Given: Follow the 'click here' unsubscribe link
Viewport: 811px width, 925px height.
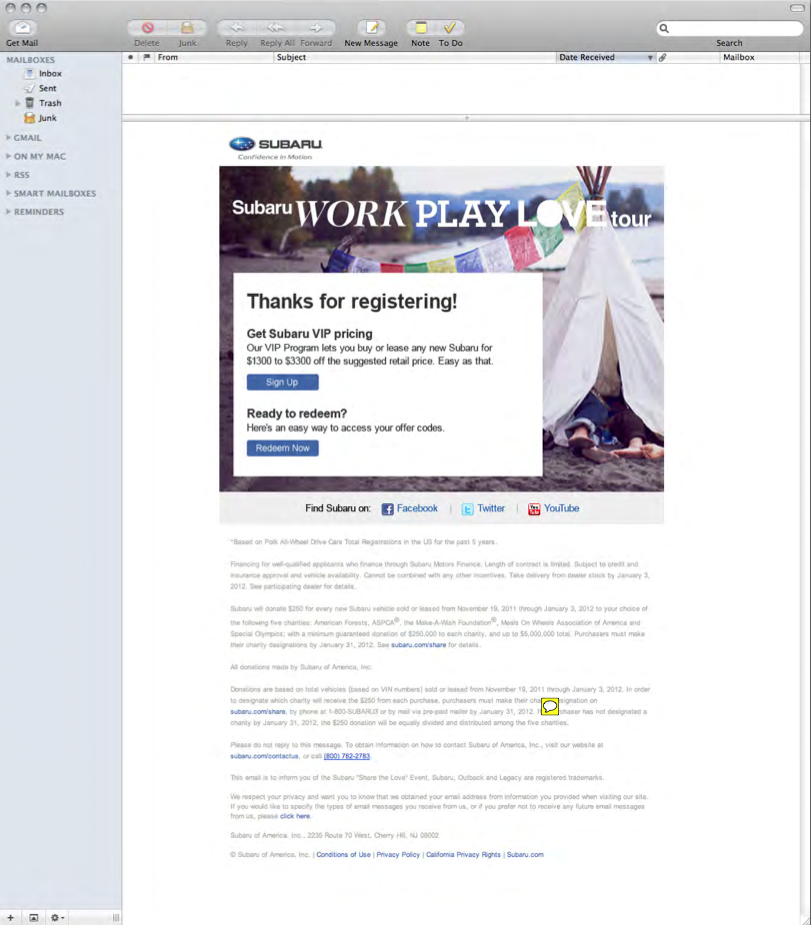Looking at the screenshot, I should 295,816.
